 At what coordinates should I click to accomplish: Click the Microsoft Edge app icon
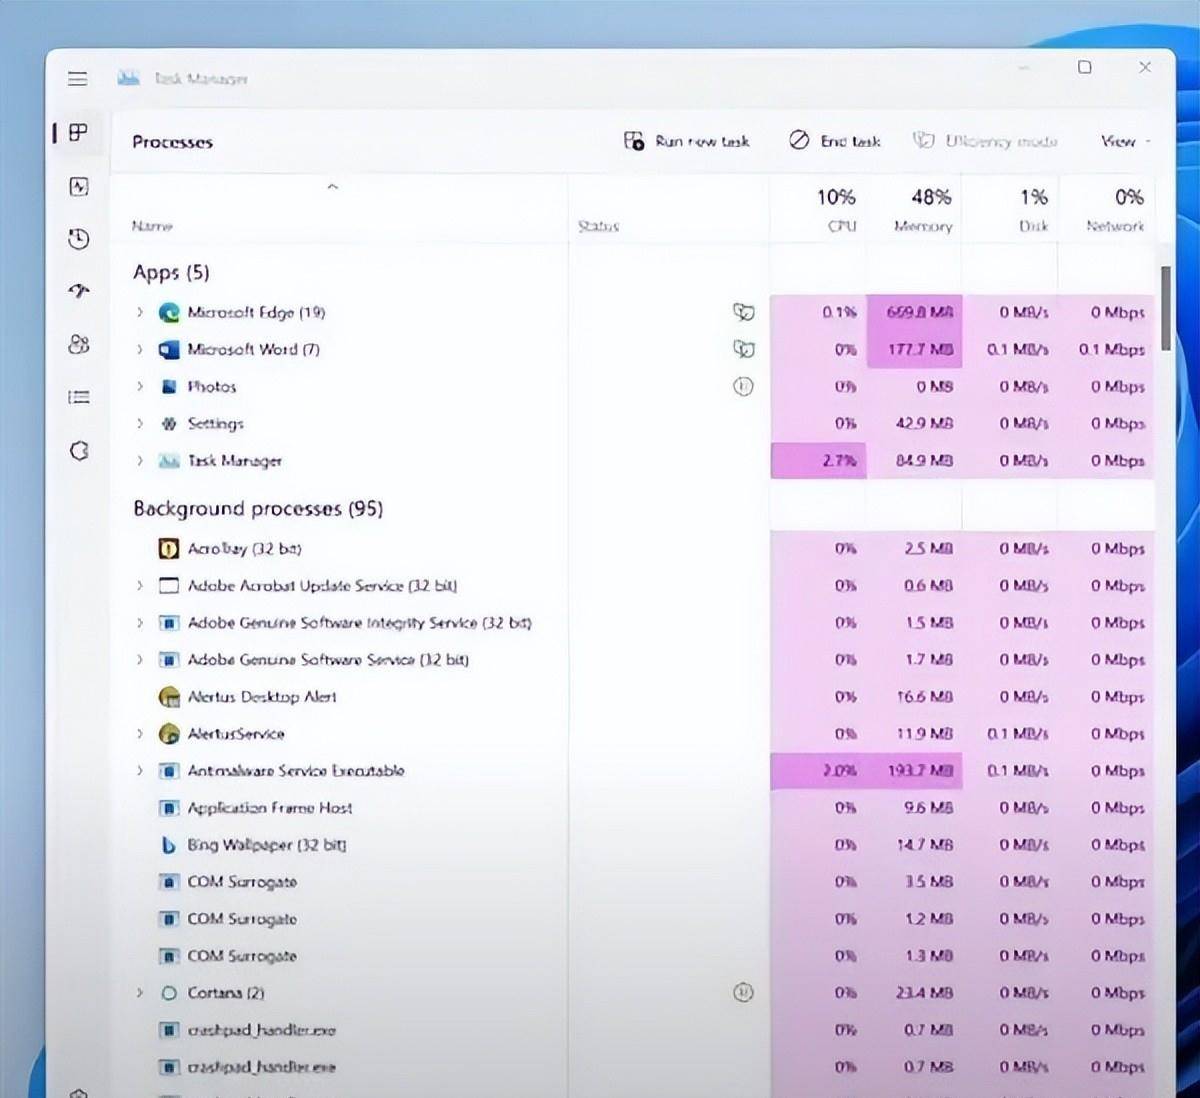coord(169,312)
